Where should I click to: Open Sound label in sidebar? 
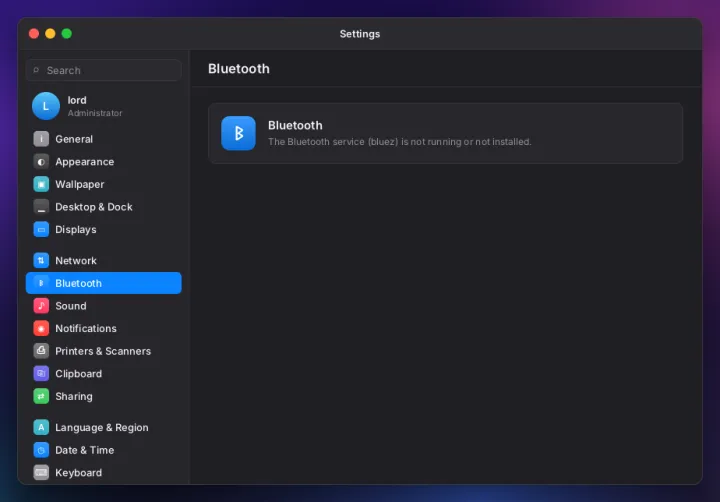(71, 305)
